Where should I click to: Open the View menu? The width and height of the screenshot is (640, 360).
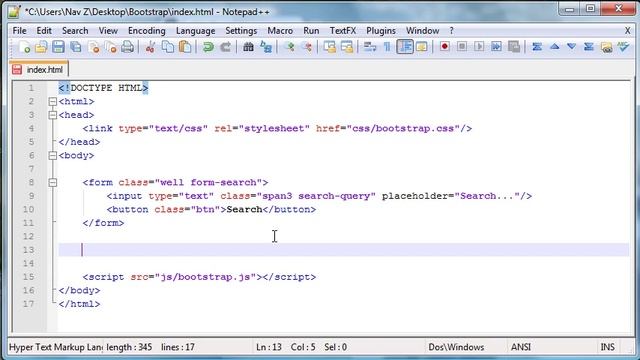coord(108,31)
